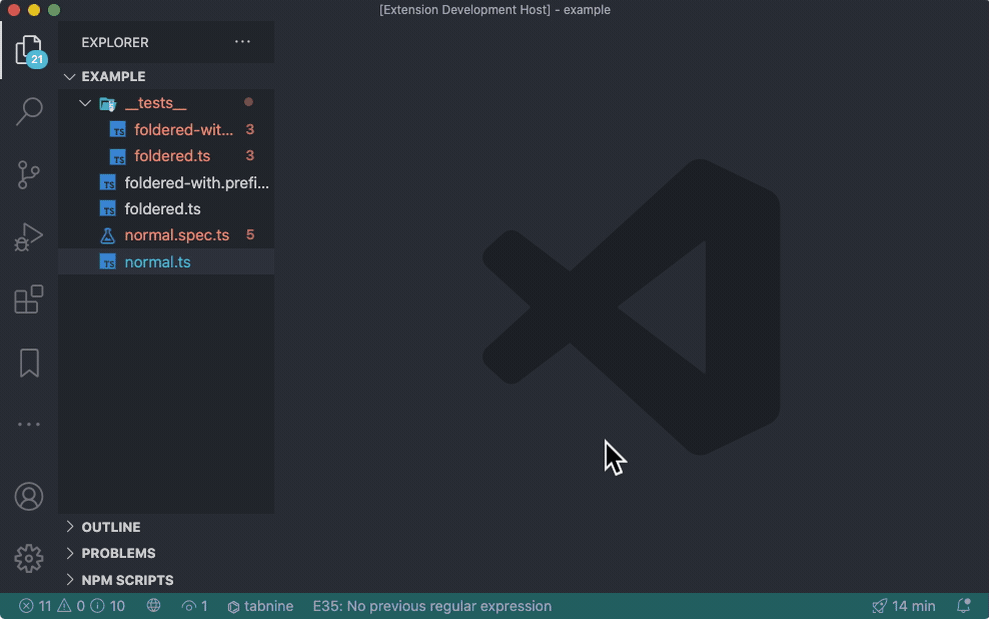Click the E35 regular expression message
The width and height of the screenshot is (989, 619).
coord(432,606)
